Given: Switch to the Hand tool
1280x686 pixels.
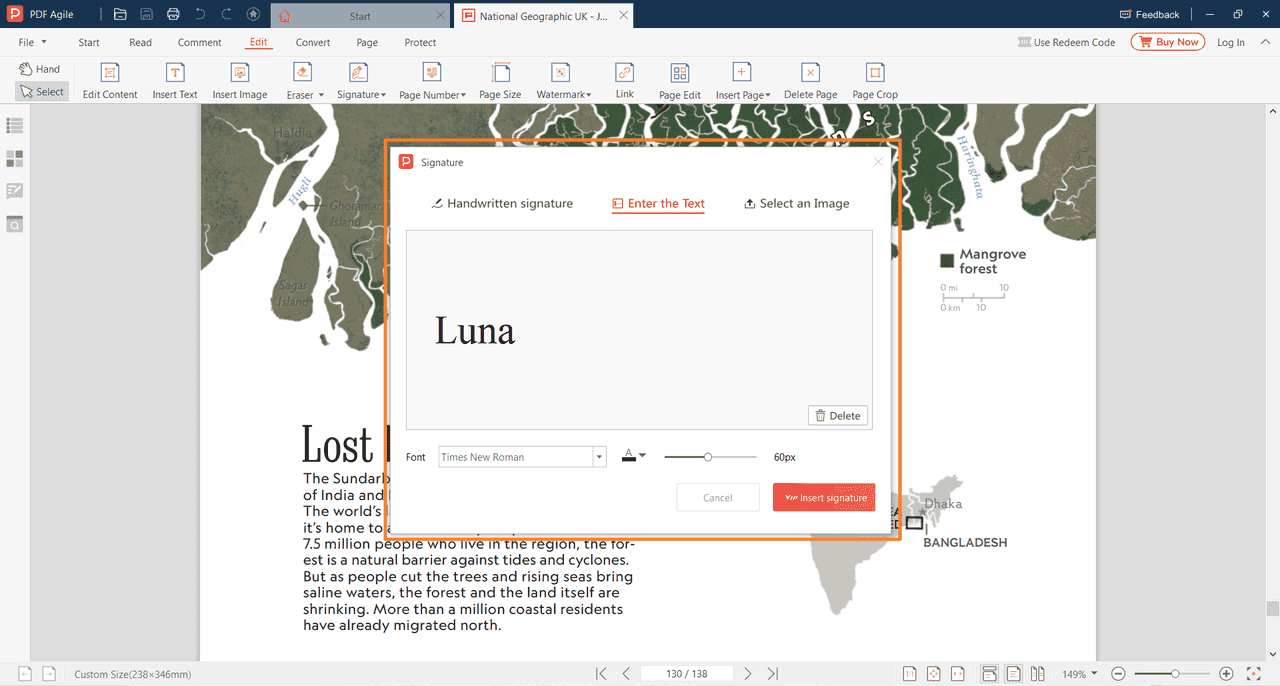Looking at the screenshot, I should tap(40, 69).
